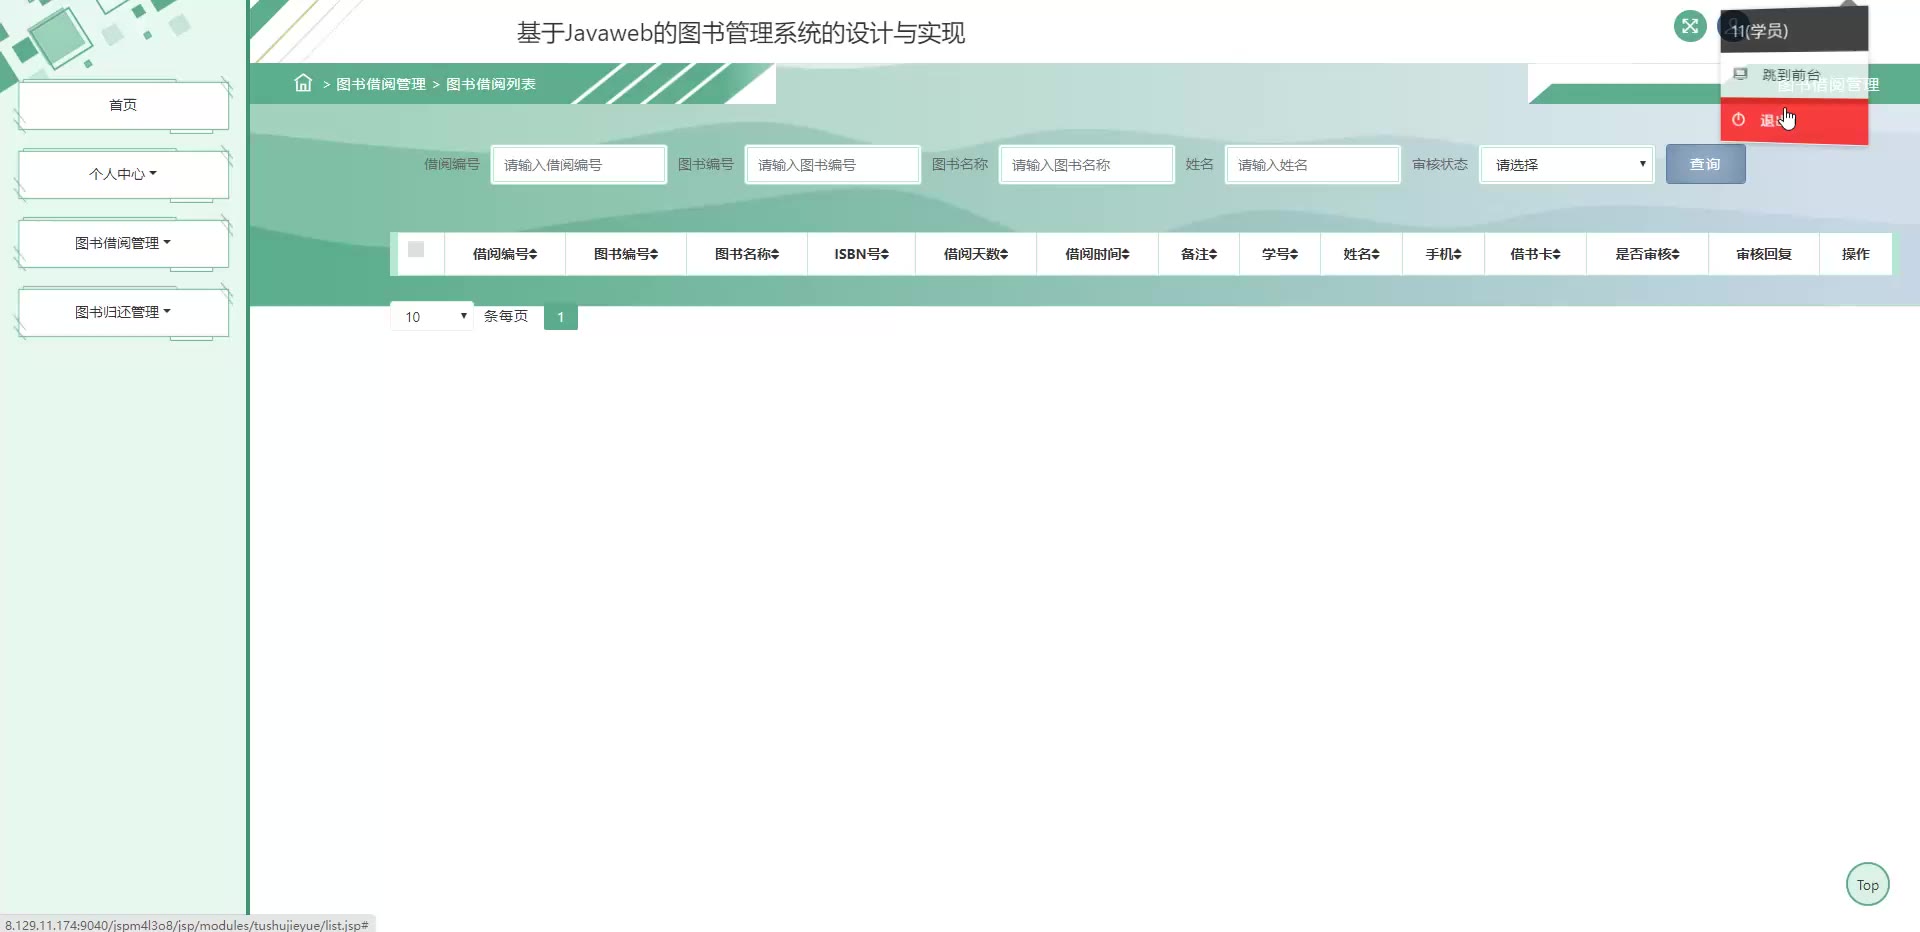Click the home icon in breadcrumb
Viewport: 1920px width, 932px height.
(303, 83)
